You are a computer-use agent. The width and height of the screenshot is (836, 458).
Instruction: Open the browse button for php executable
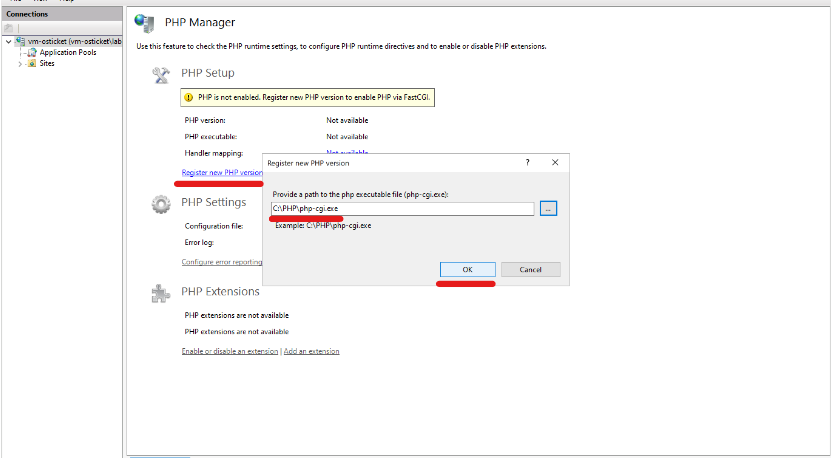coord(548,209)
